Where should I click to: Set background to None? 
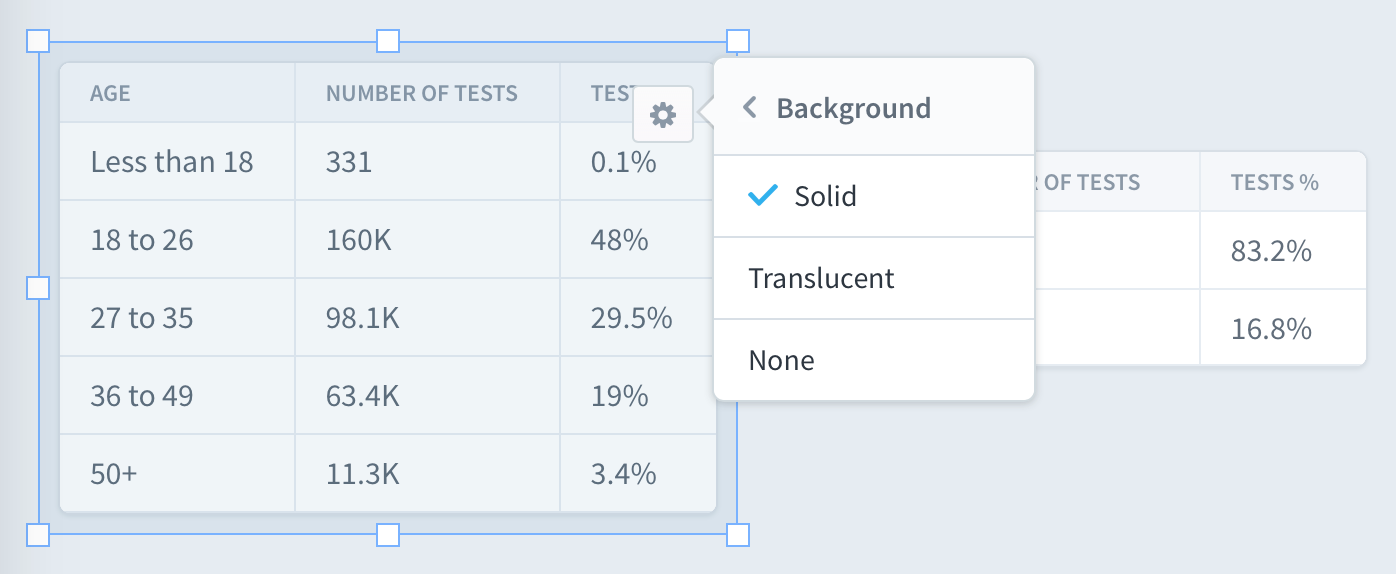coord(874,360)
